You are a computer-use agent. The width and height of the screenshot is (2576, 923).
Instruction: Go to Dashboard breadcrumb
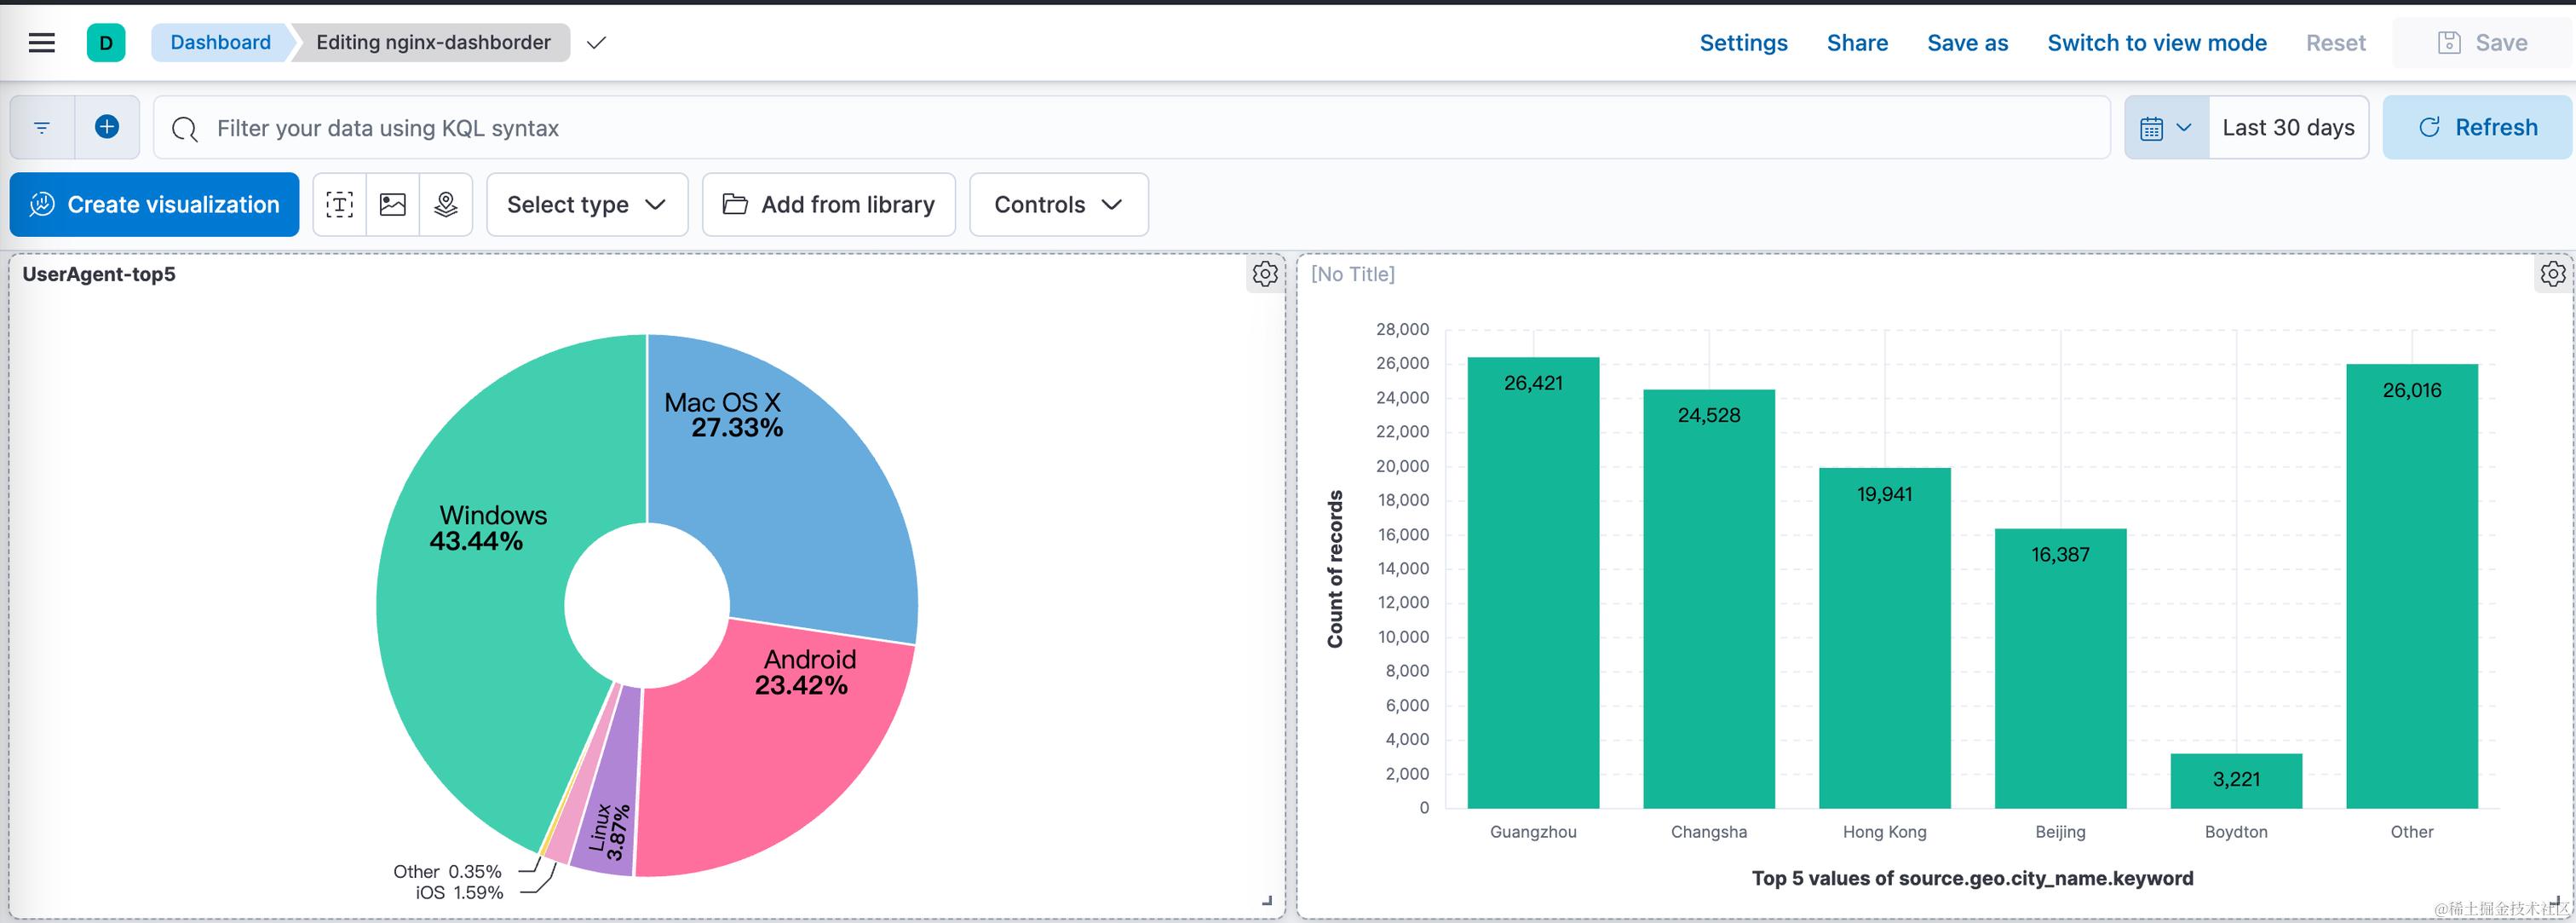220,43
